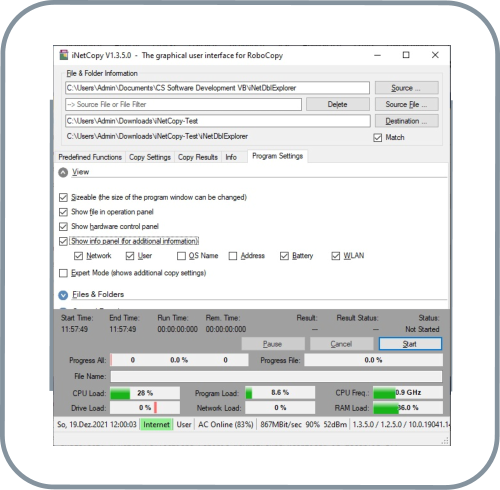Open the Predefined Functions tab
500x490 pixels.
pyautogui.click(x=90, y=157)
